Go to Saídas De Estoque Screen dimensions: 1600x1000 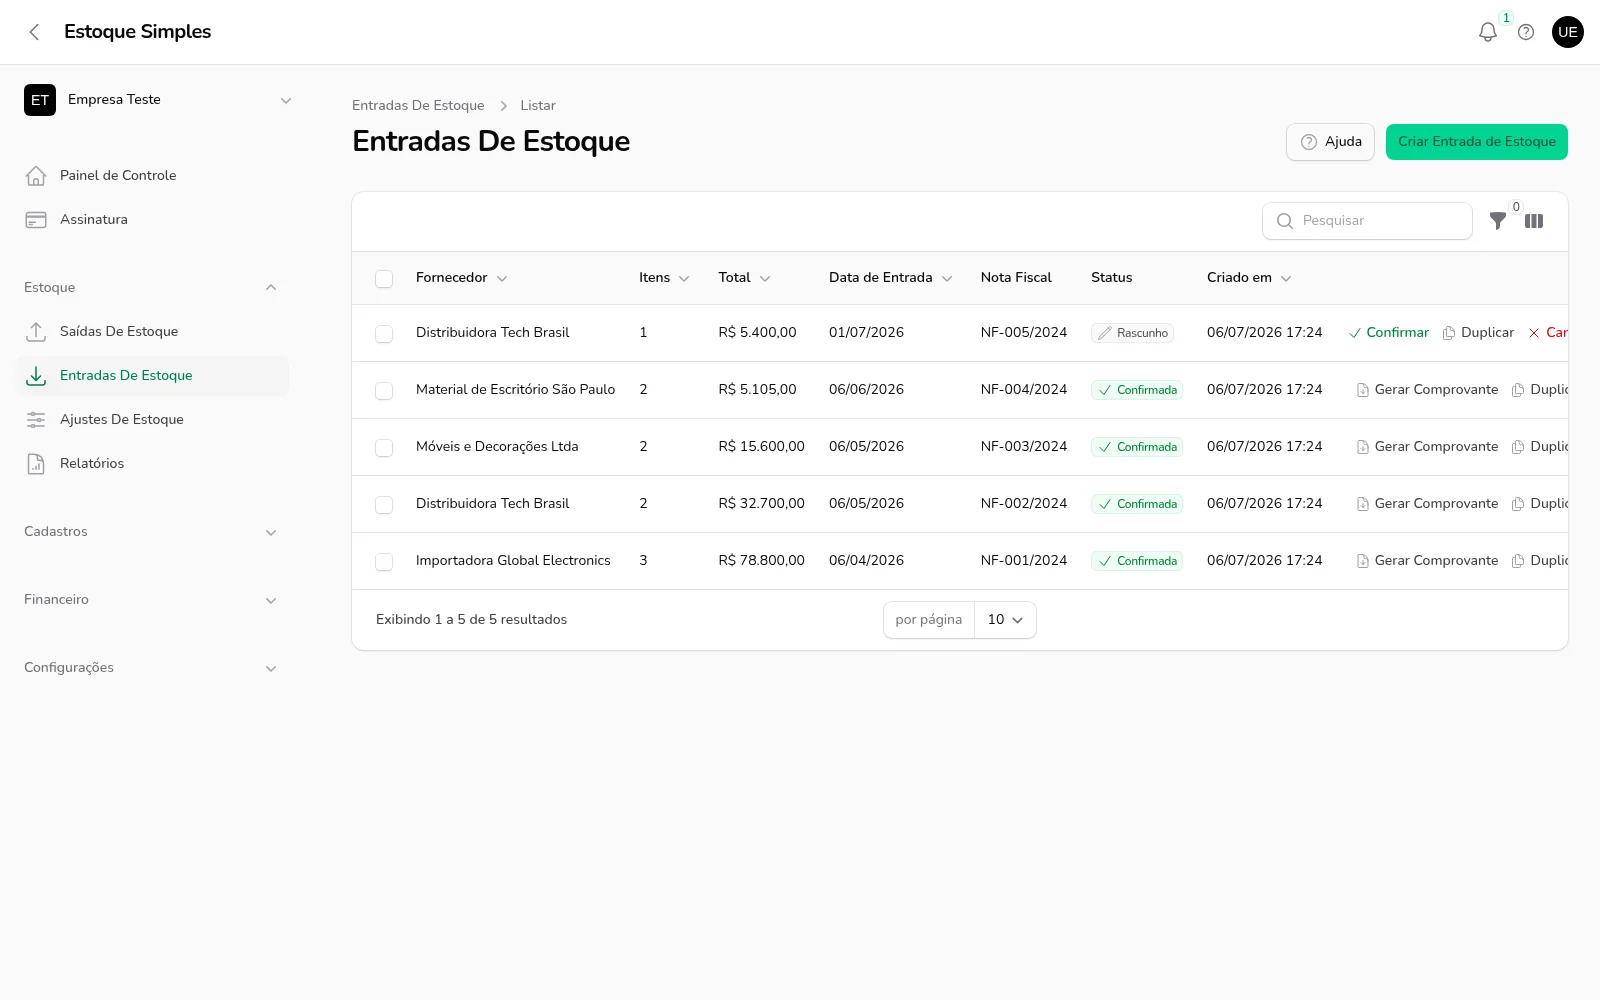coord(153,332)
